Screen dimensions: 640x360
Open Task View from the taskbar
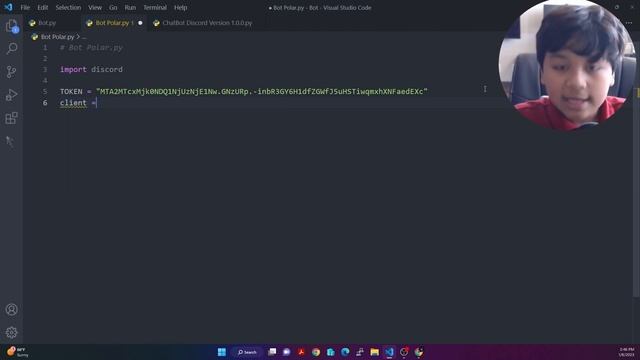[272, 352]
